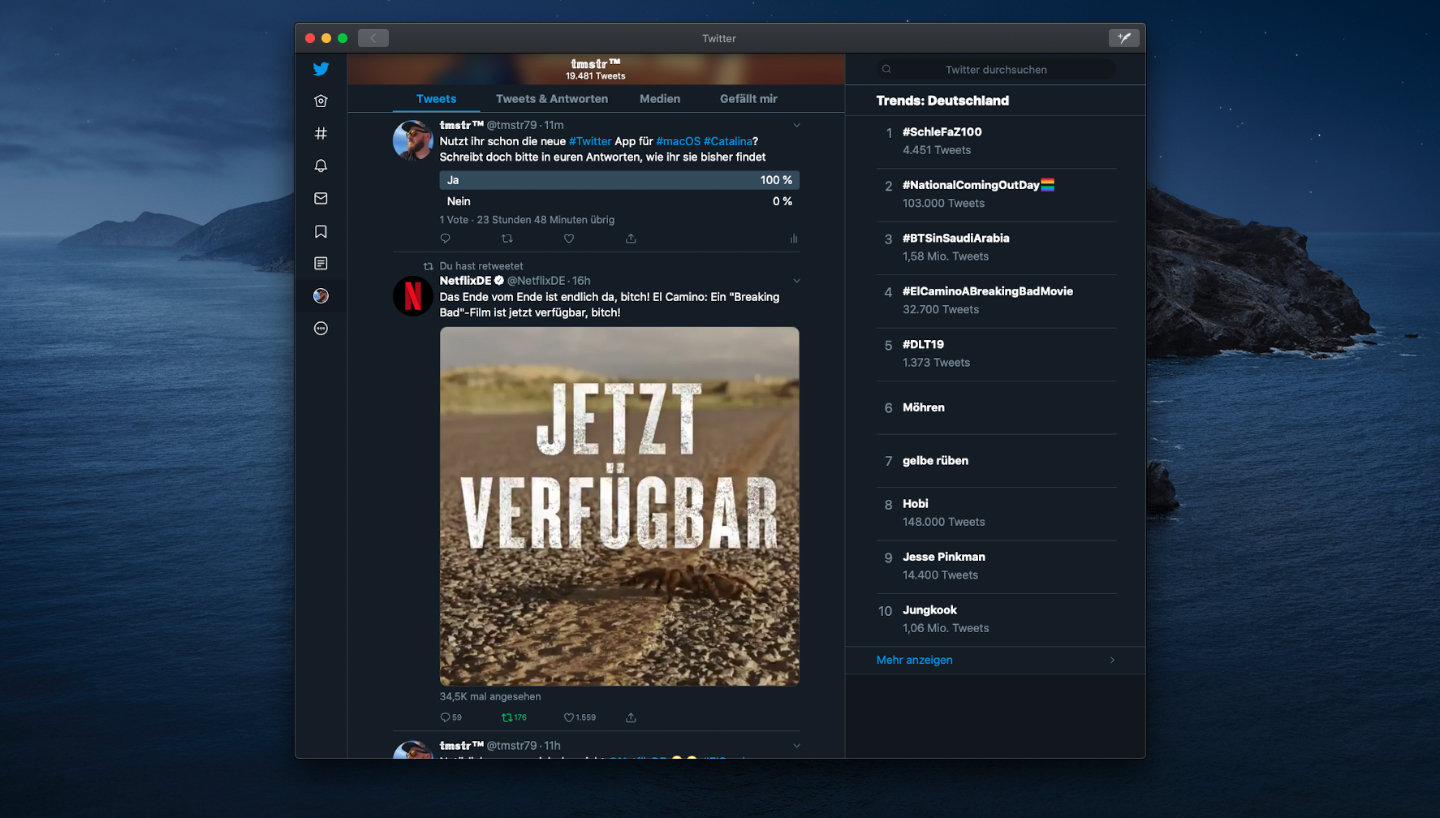Click search magnifier icon in search field
This screenshot has height=818, width=1440.
pyautogui.click(x=886, y=70)
